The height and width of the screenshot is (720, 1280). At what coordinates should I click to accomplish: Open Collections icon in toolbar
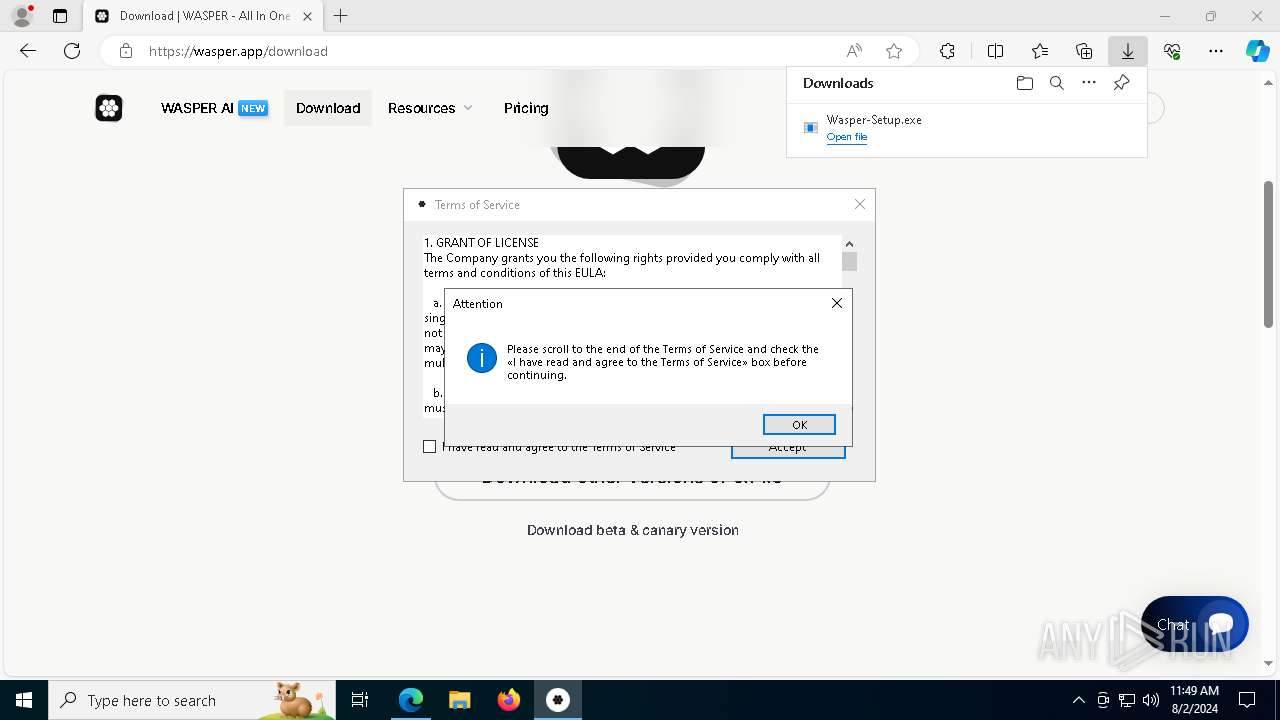(x=1084, y=51)
